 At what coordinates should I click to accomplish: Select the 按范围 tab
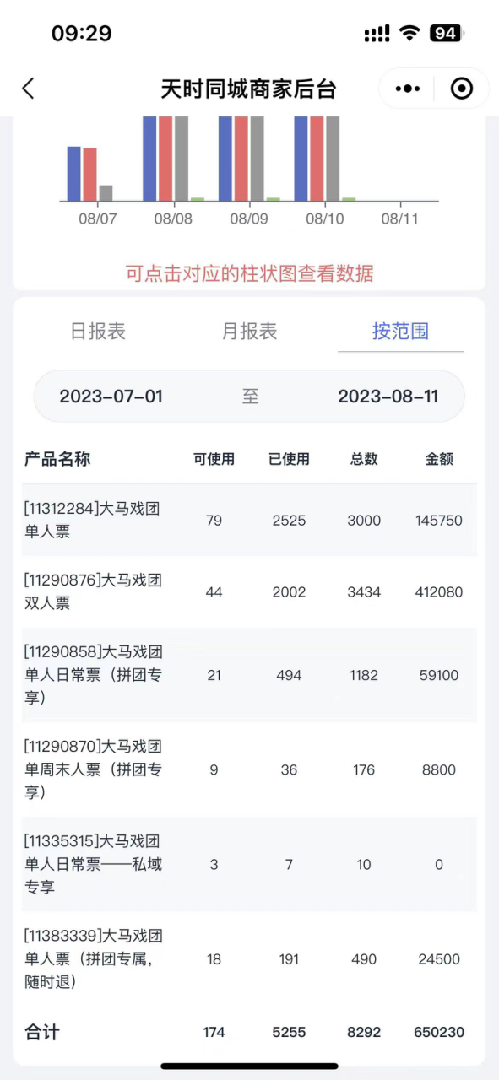coord(400,331)
